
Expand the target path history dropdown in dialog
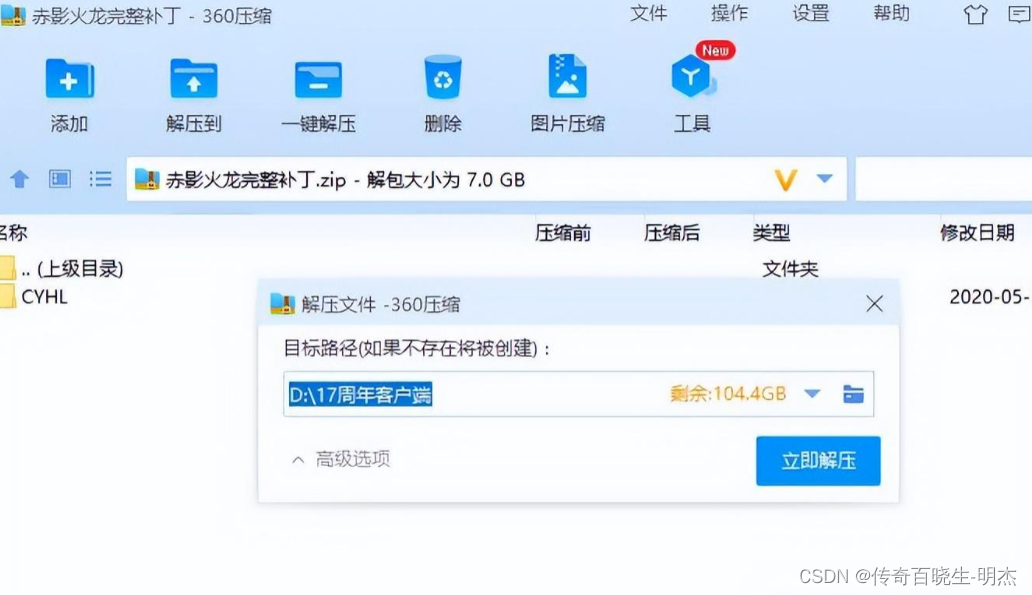812,394
